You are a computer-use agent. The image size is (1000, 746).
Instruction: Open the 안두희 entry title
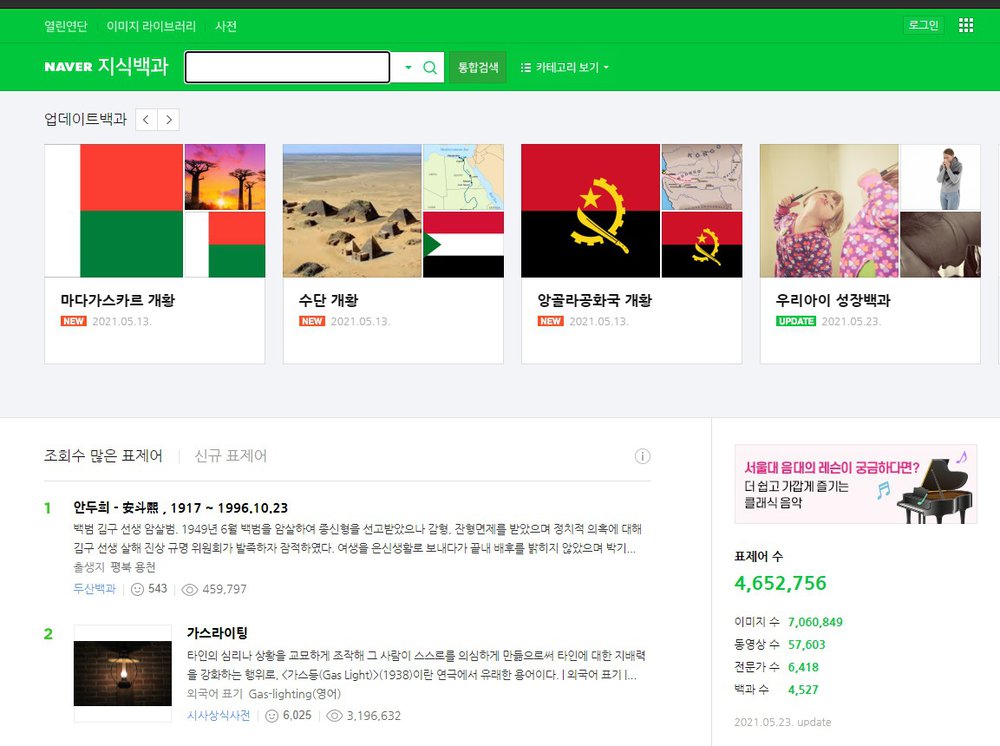pos(180,508)
